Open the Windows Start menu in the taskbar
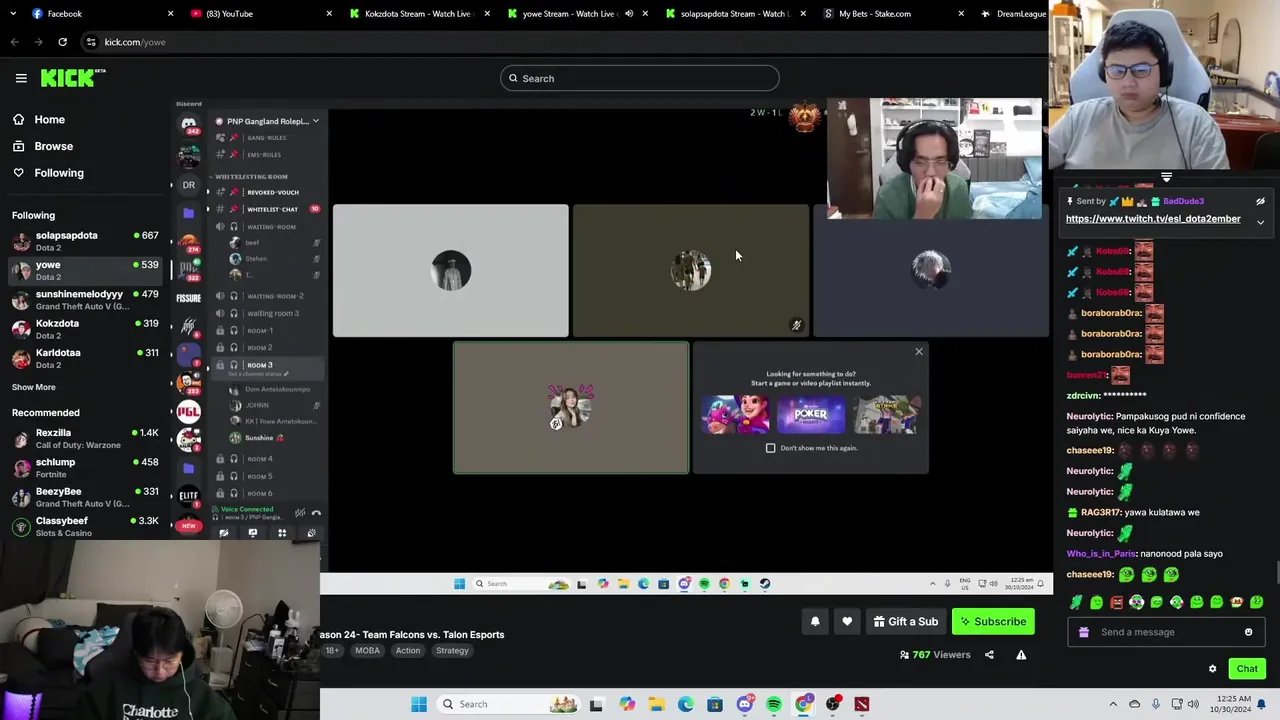Screen dimensions: 1280x720 419,704
